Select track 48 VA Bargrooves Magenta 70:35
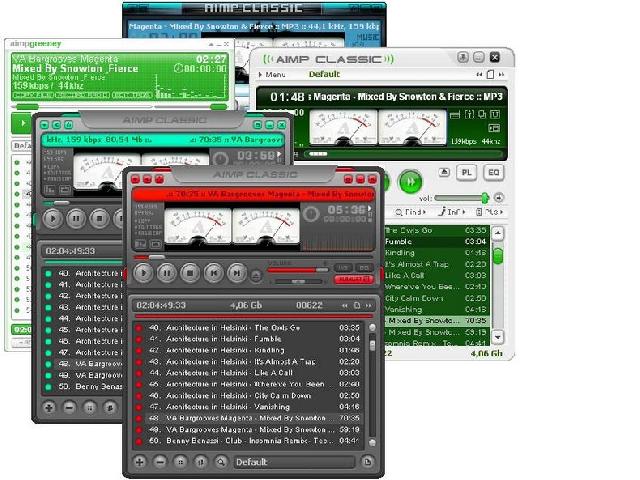This screenshot has width=640, height=480. (249, 418)
